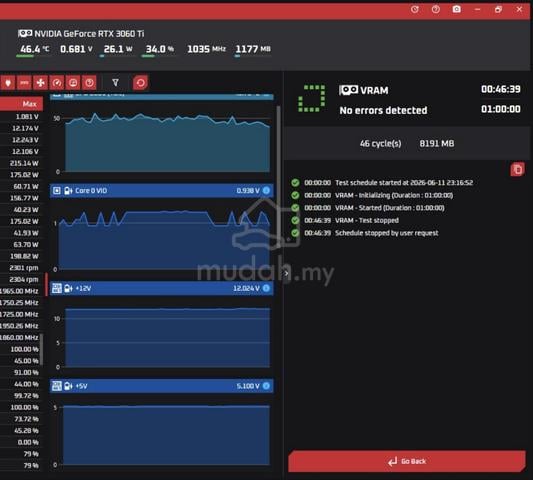Screen dimensions: 533x480
Task: Click the 46.4 °C GPU temperature readout
Action: point(34,49)
